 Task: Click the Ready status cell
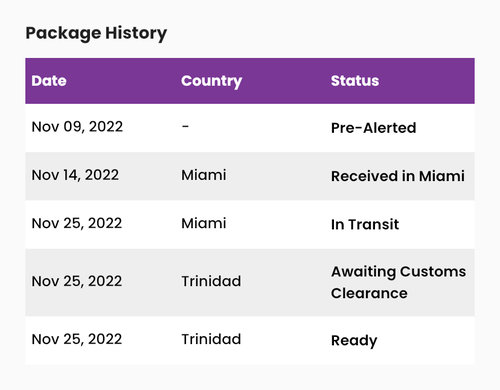coord(354,341)
